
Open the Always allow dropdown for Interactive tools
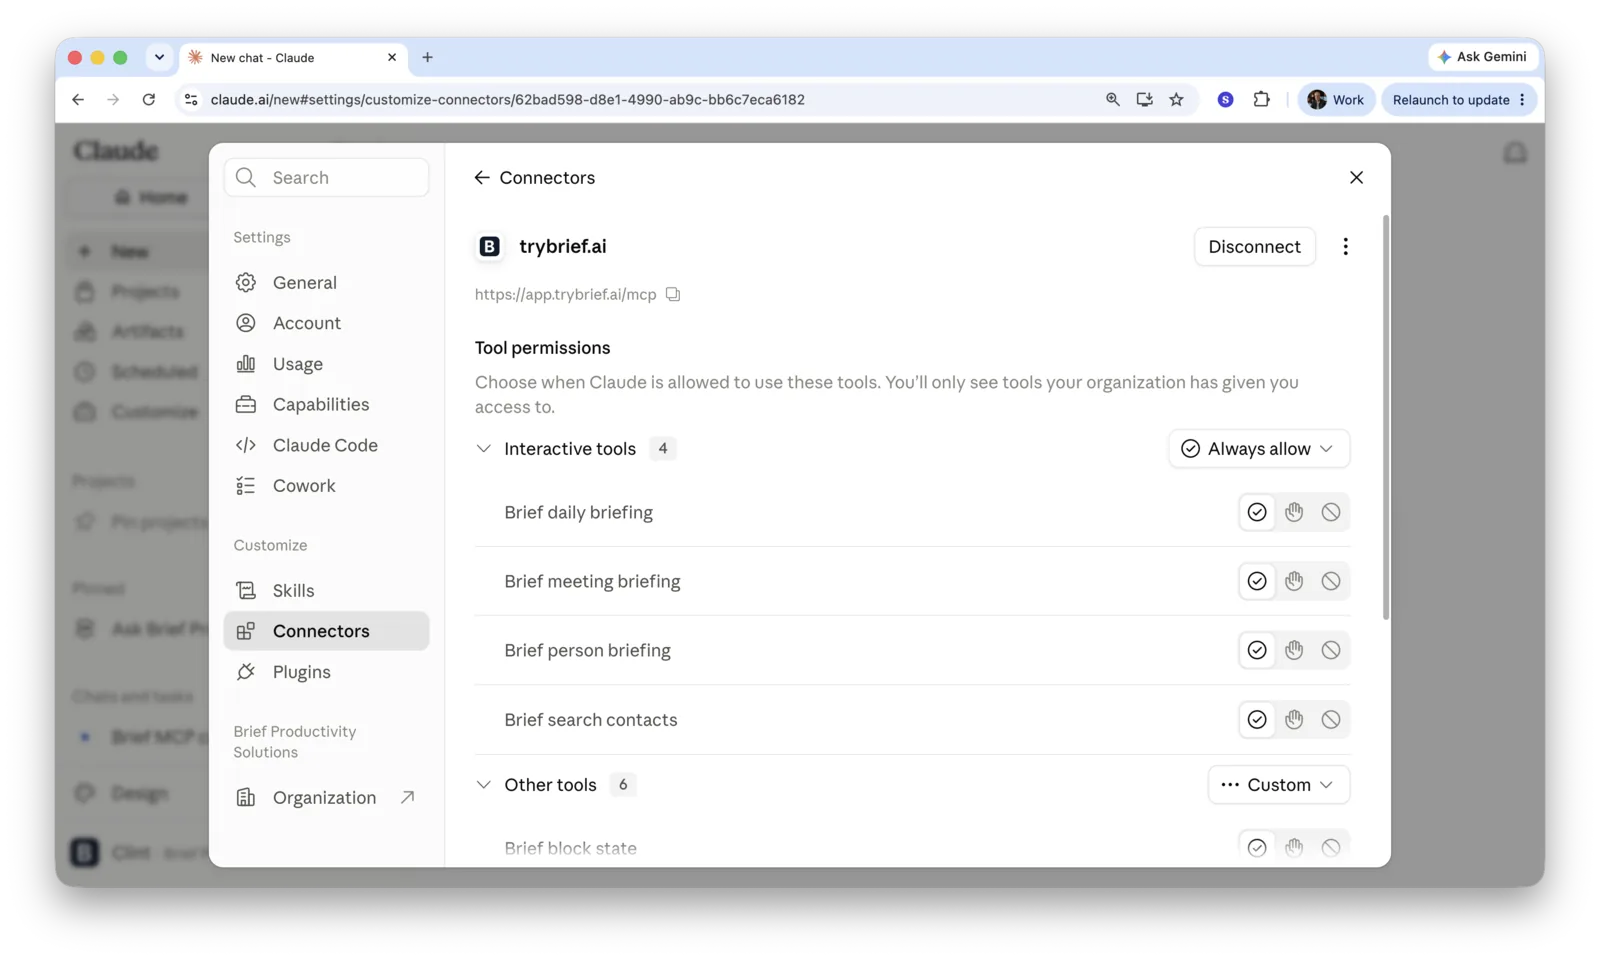[1258, 449]
